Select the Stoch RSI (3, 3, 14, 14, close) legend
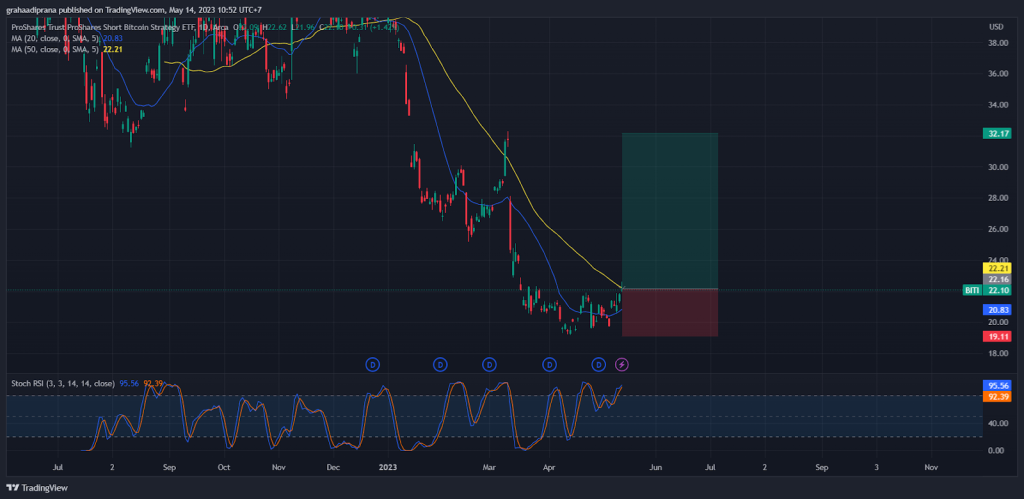 [63, 383]
